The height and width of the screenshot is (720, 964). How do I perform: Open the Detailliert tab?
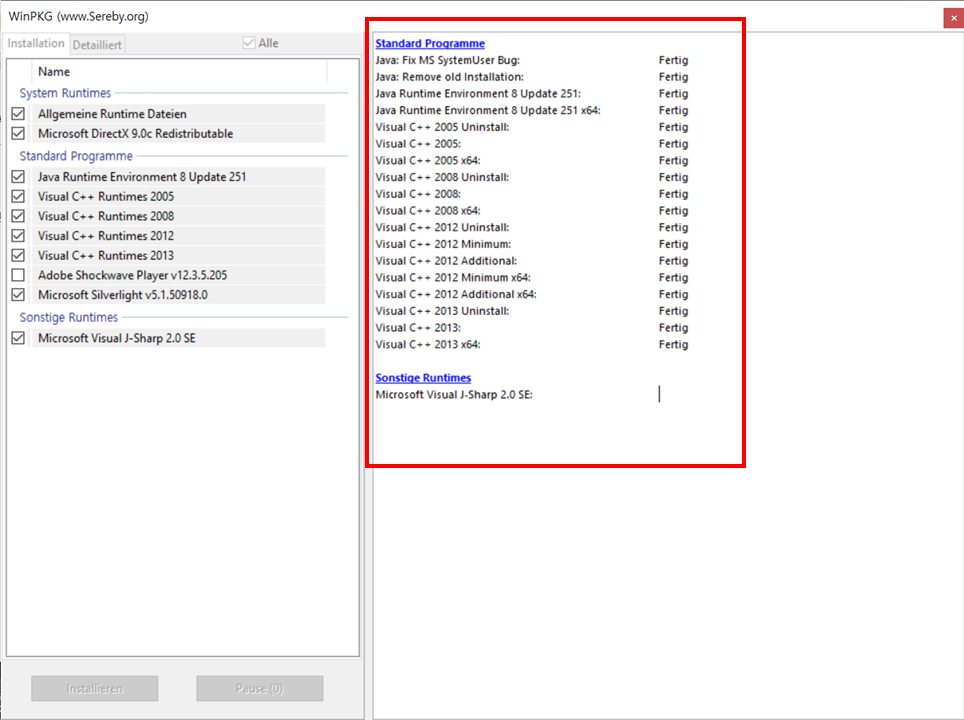[x=97, y=45]
